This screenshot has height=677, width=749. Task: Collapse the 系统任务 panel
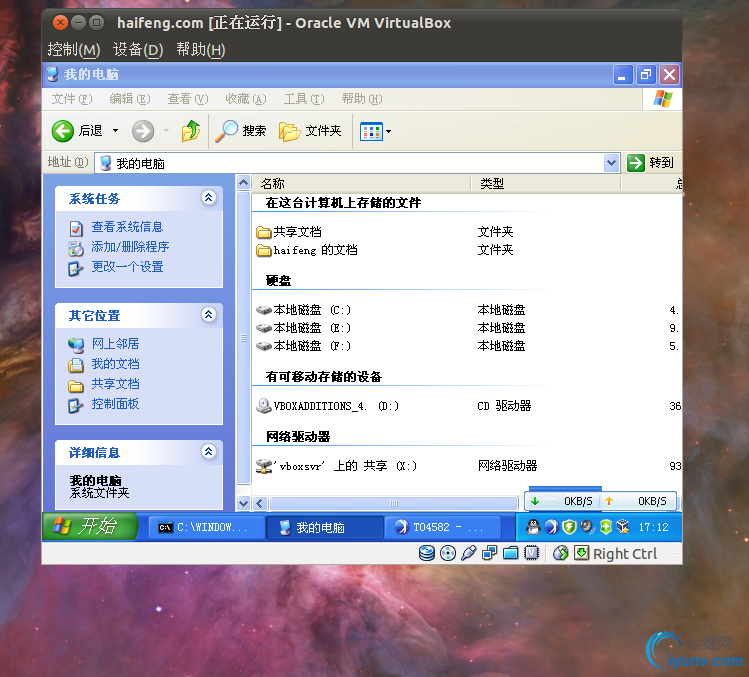[x=209, y=198]
